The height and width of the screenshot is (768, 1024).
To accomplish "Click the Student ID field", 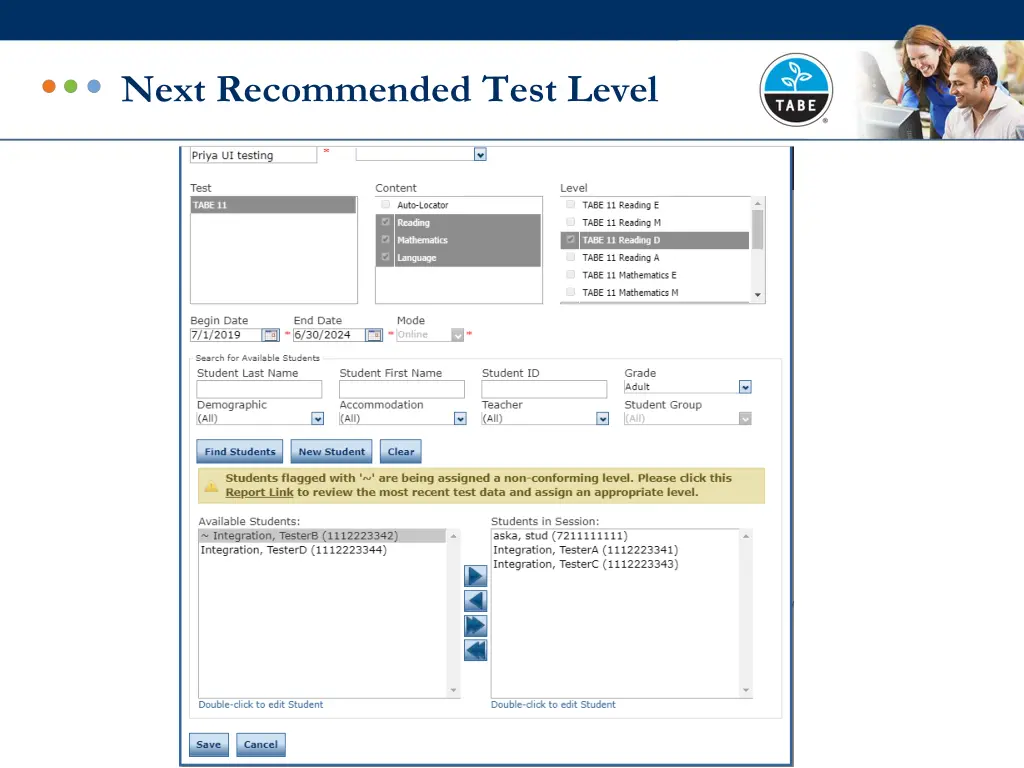I will coord(544,389).
